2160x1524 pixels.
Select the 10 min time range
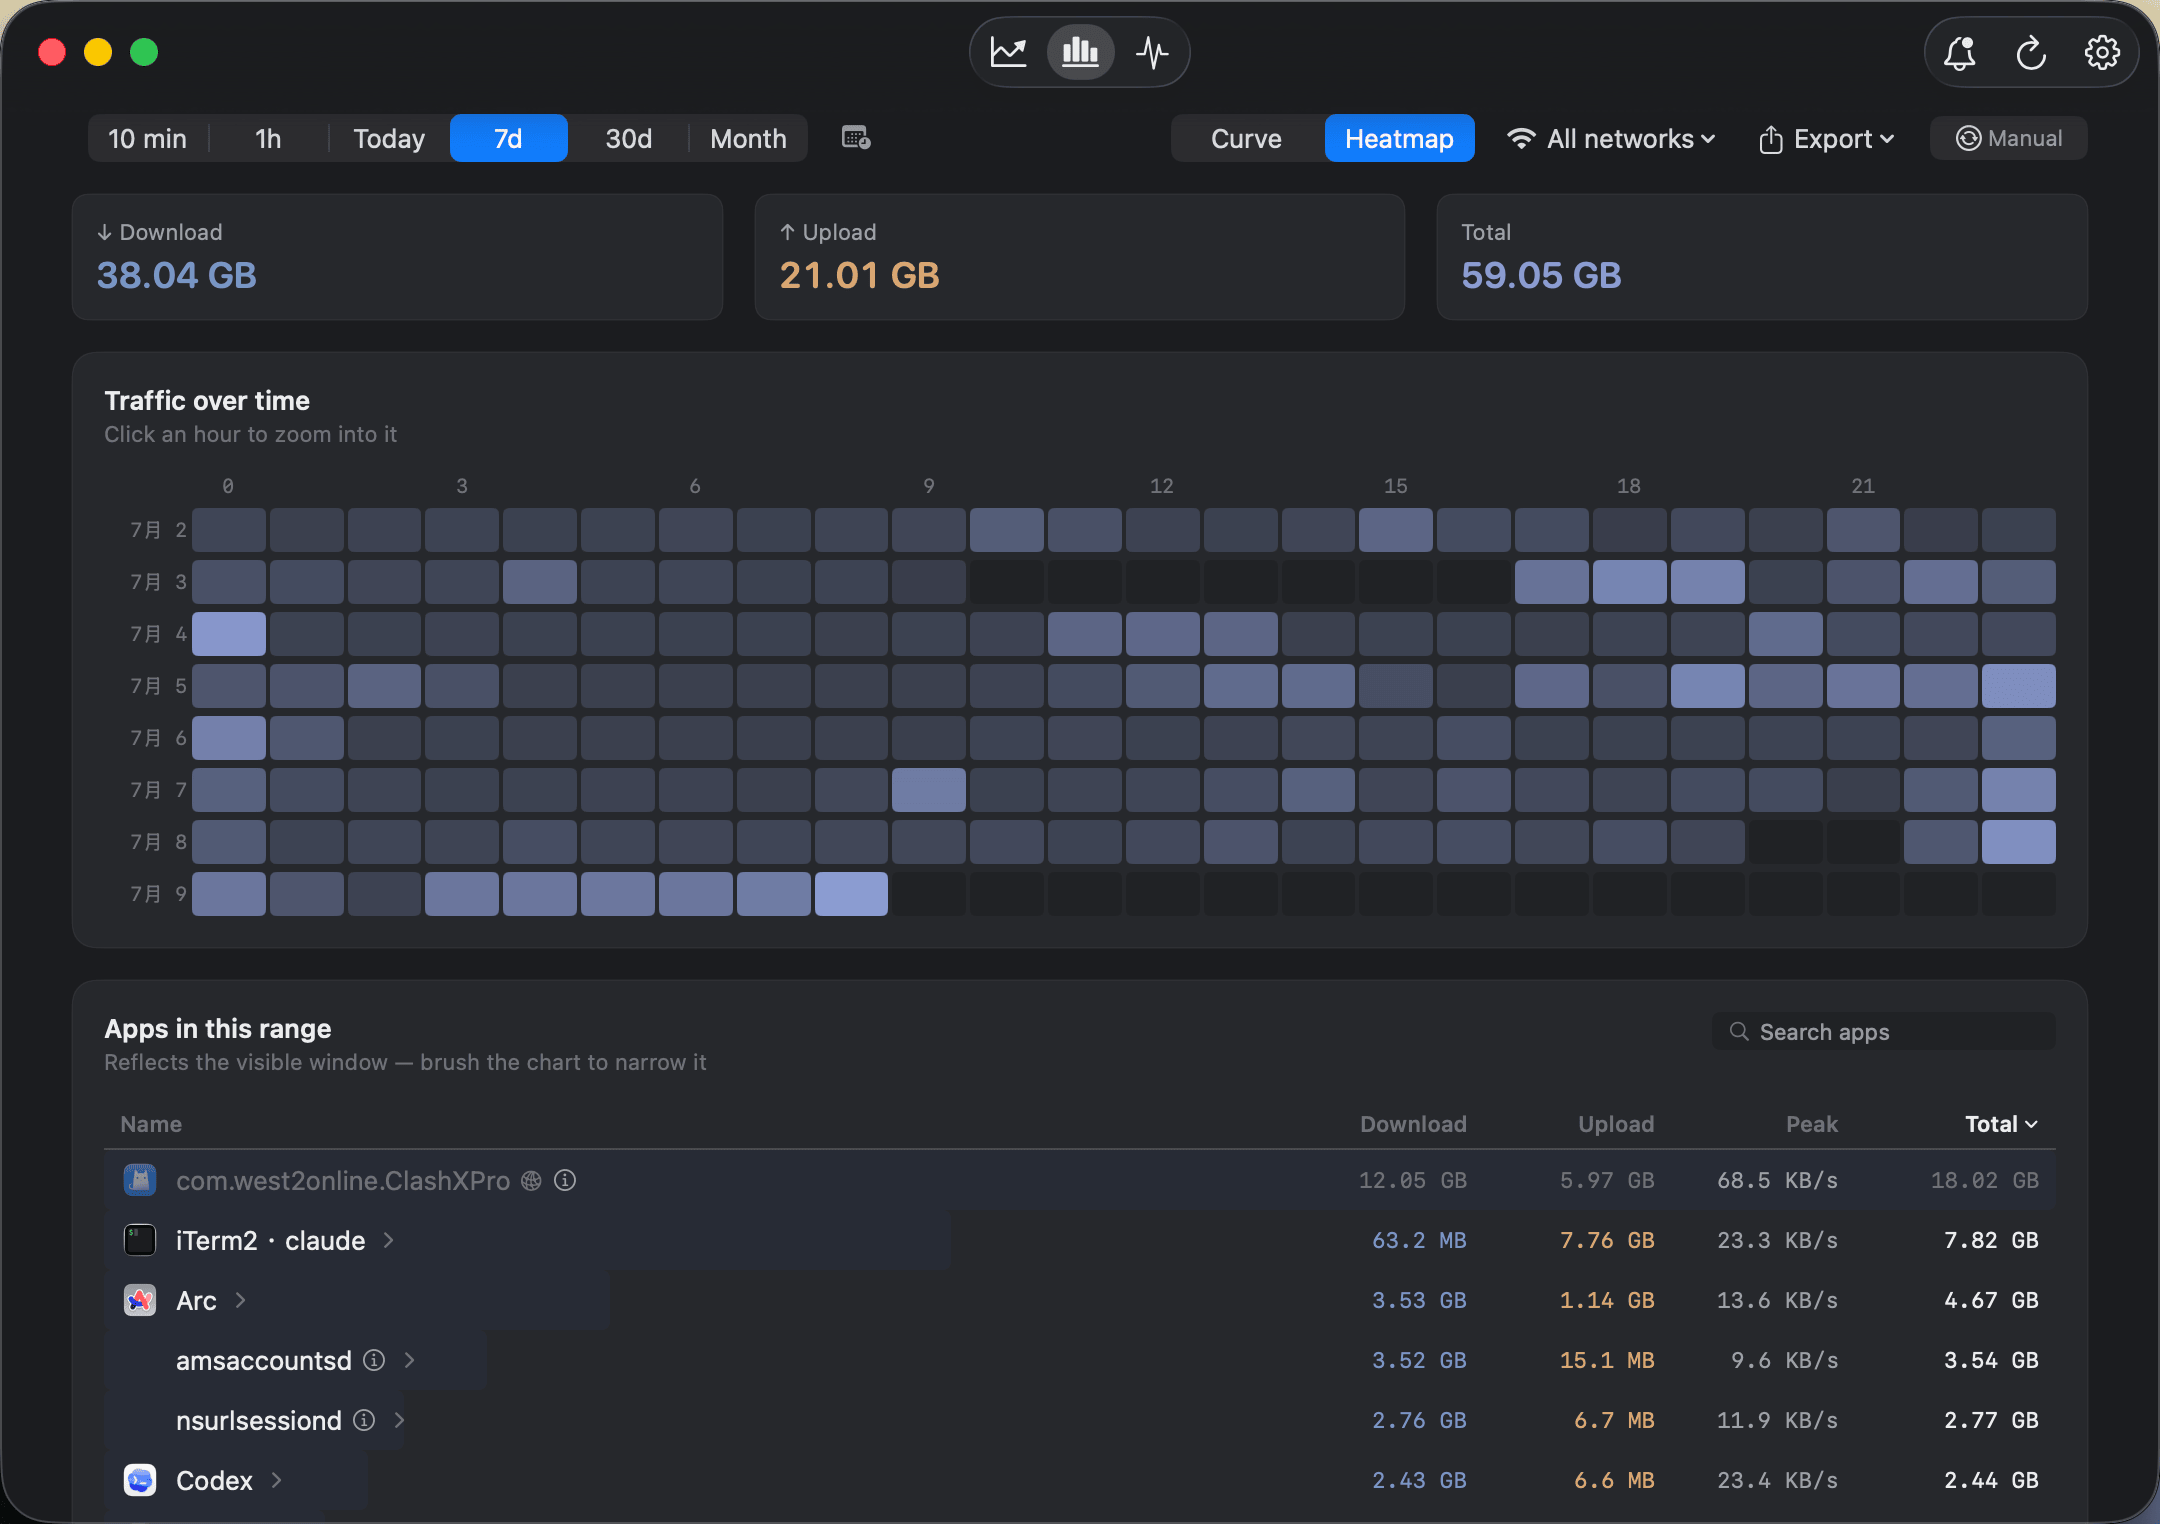(x=148, y=138)
